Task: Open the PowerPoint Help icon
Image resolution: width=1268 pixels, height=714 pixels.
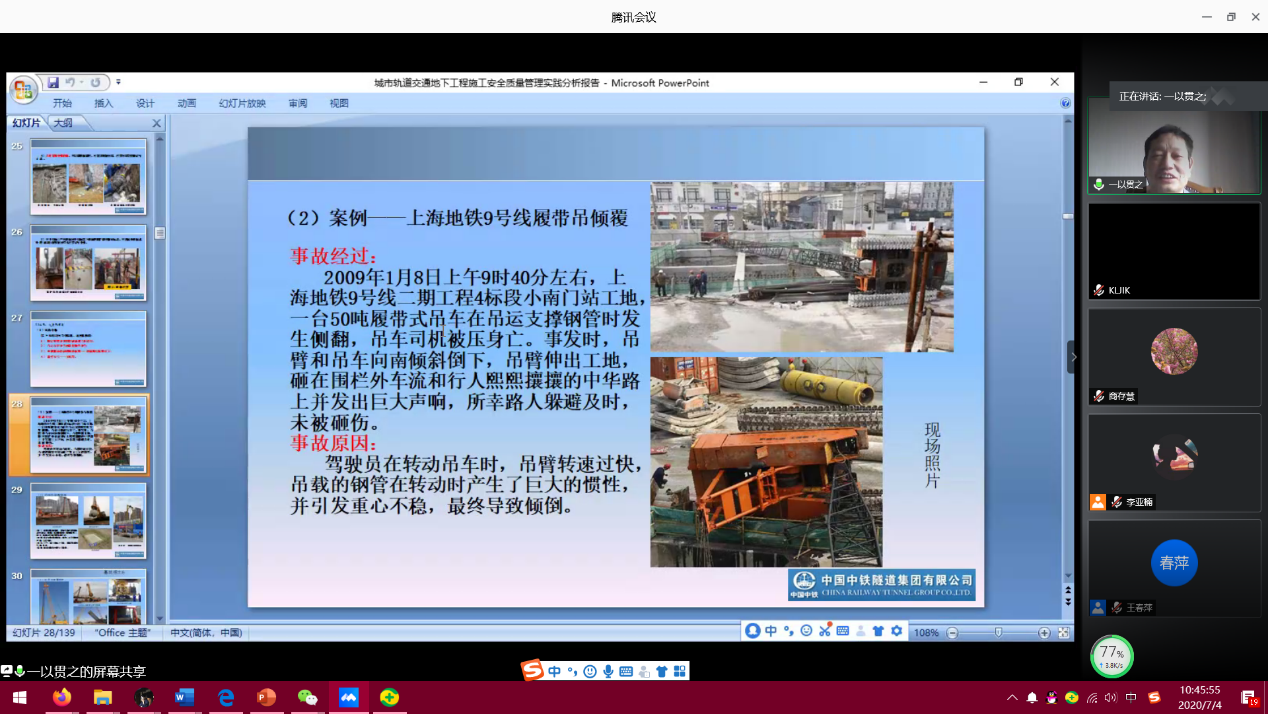Action: 1065,103
